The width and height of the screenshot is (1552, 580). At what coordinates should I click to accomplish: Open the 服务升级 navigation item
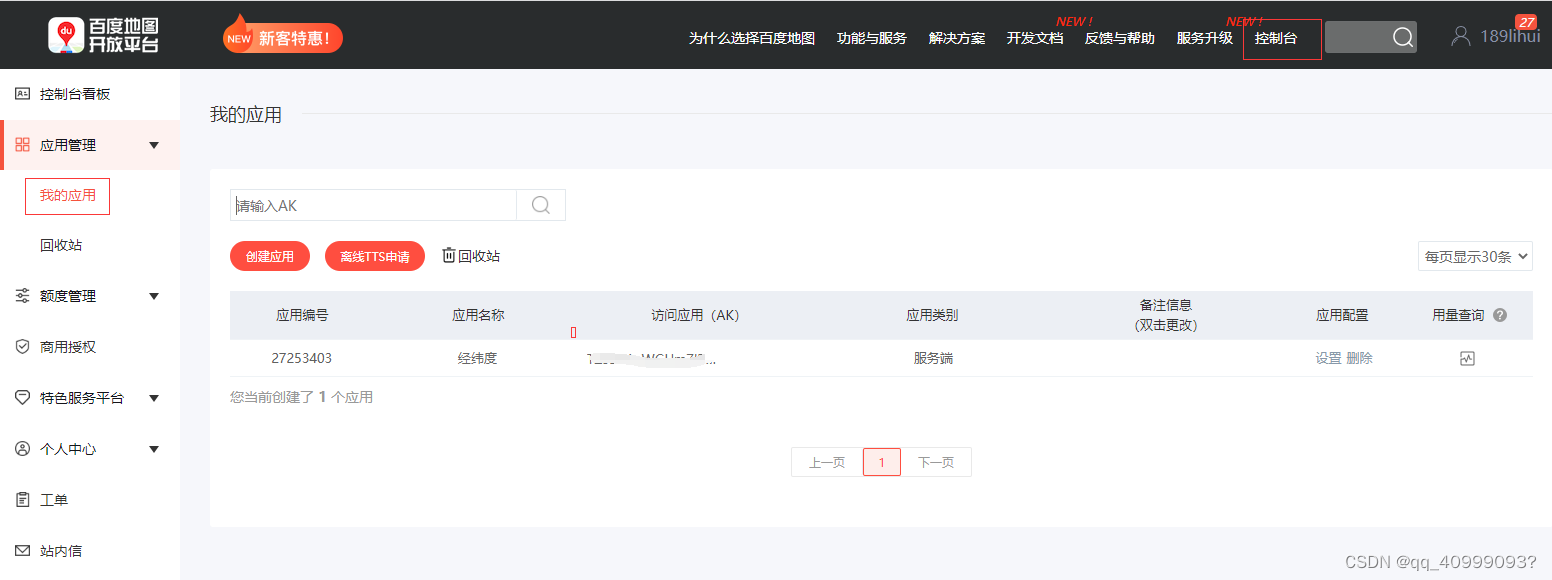tap(1205, 38)
